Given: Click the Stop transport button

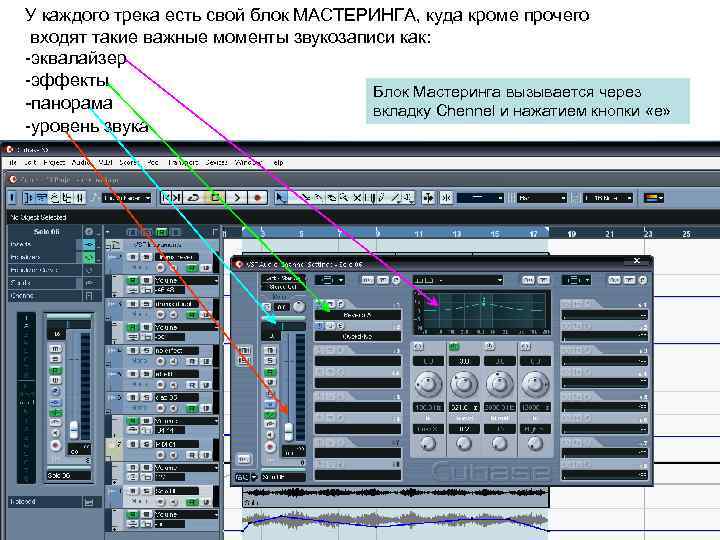Looking at the screenshot, I should click(215, 198).
